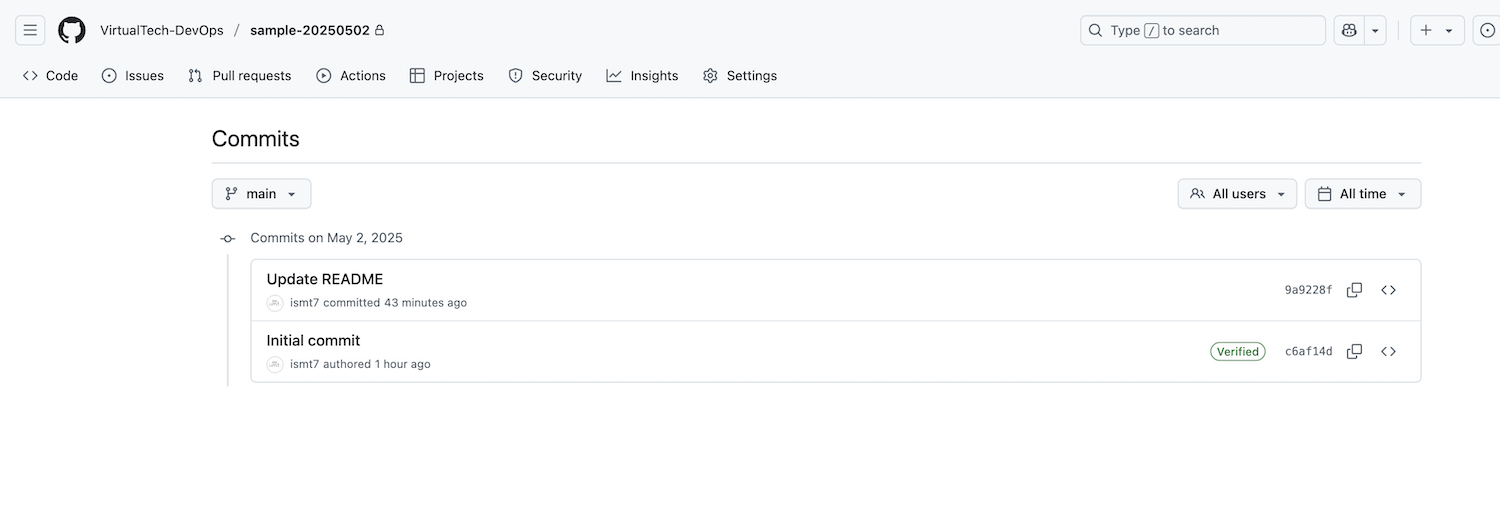This screenshot has width=1500, height=505.
Task: Browse repository at Update README commit
Action: [x=1388, y=290]
